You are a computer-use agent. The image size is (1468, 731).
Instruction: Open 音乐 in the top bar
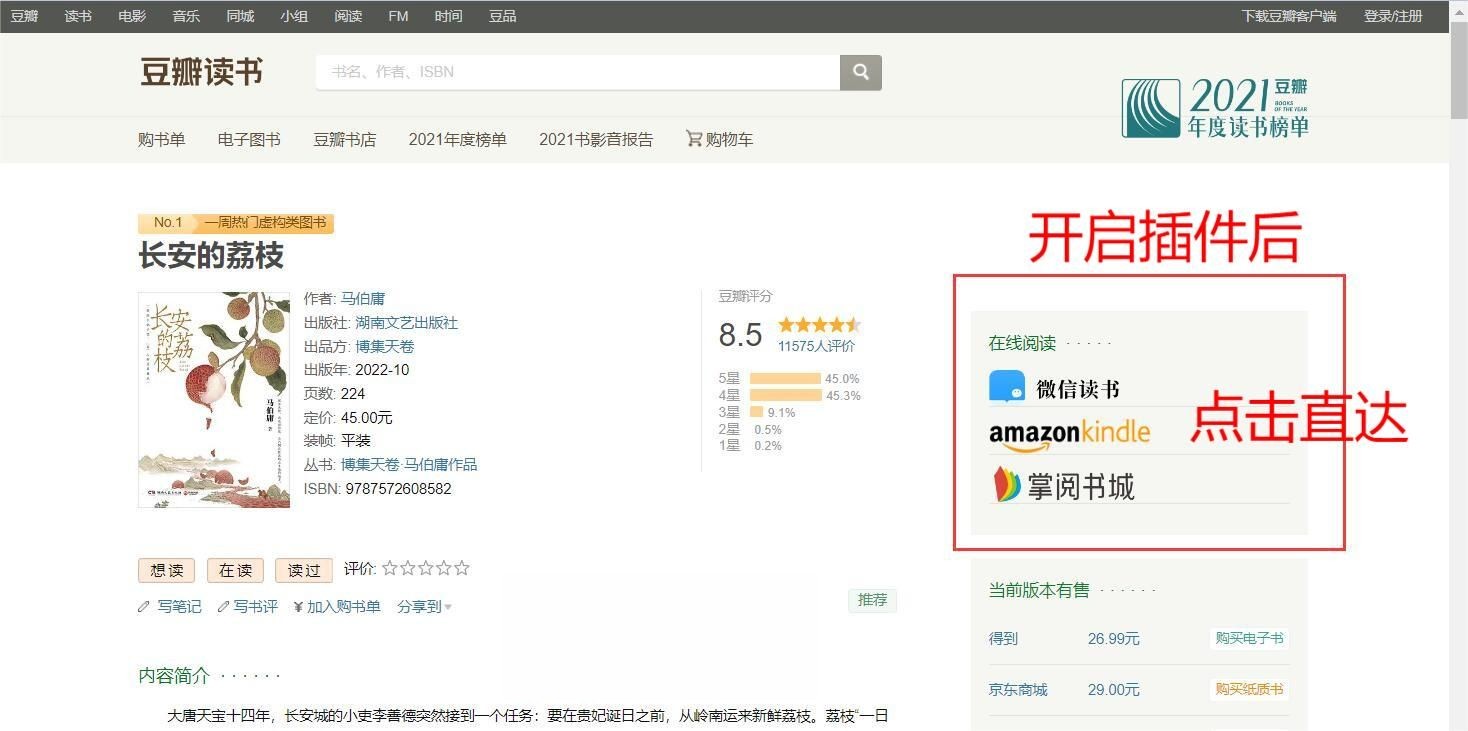pos(186,16)
